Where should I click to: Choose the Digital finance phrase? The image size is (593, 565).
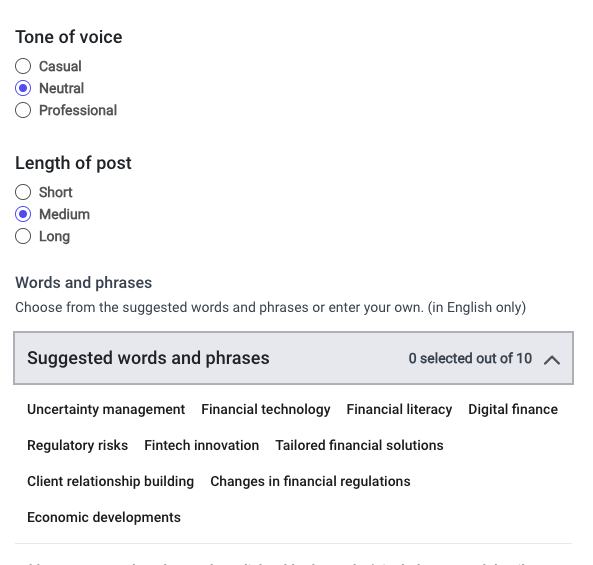tap(513, 409)
